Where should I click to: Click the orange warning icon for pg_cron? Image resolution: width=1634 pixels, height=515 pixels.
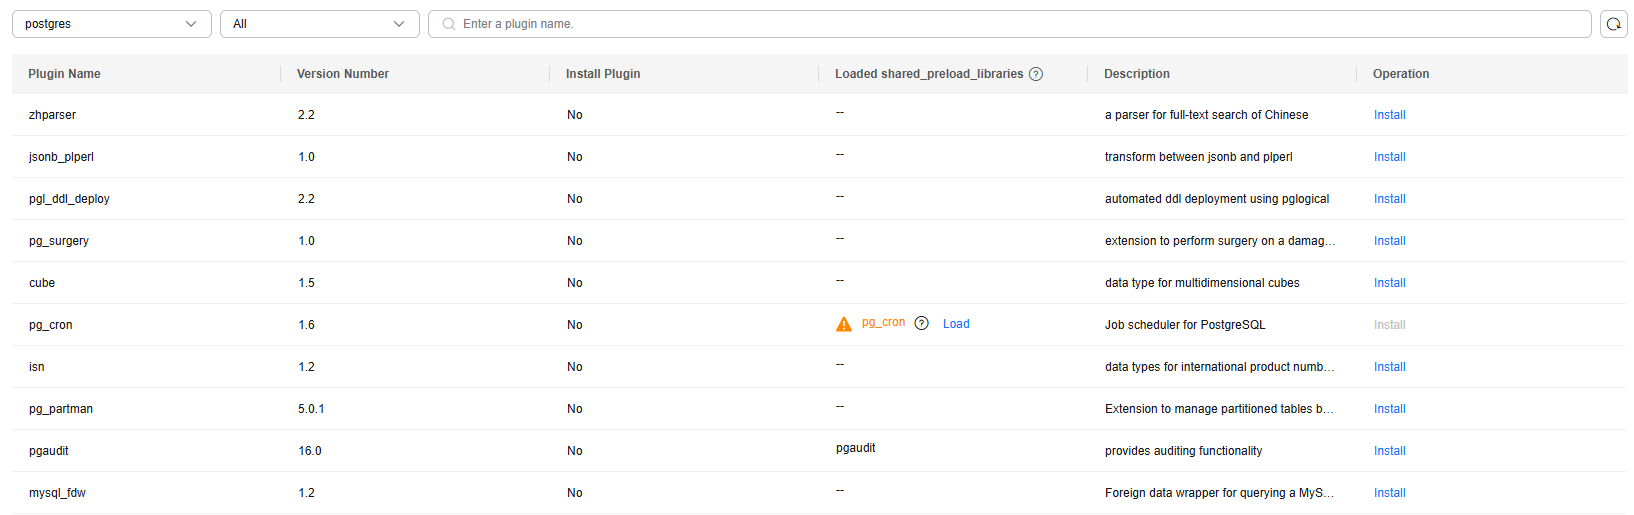click(844, 324)
